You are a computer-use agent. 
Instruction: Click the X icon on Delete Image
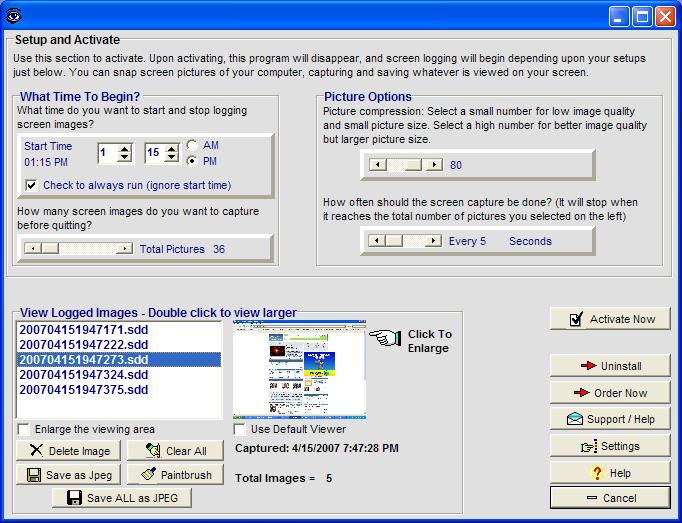pyautogui.click(x=37, y=450)
